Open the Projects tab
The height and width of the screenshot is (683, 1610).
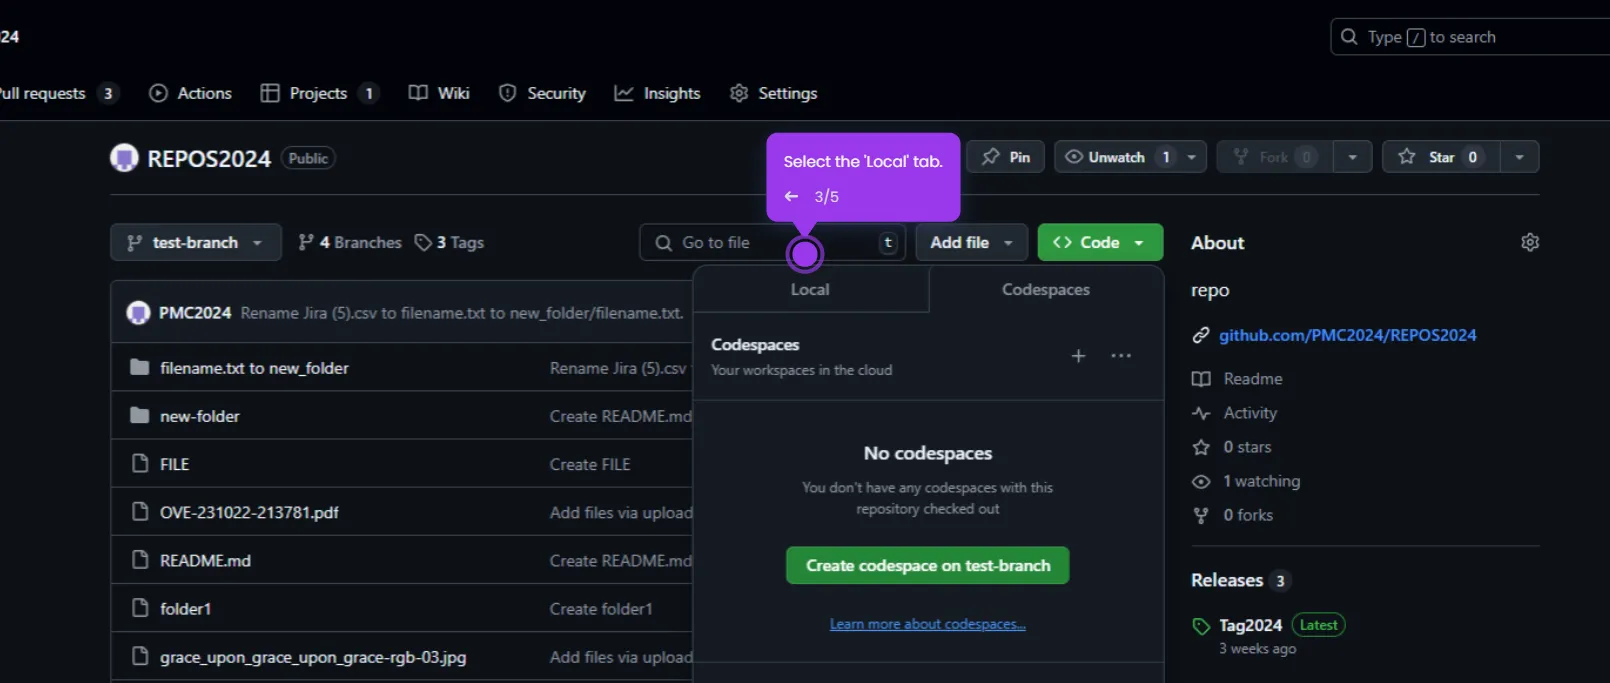click(319, 93)
